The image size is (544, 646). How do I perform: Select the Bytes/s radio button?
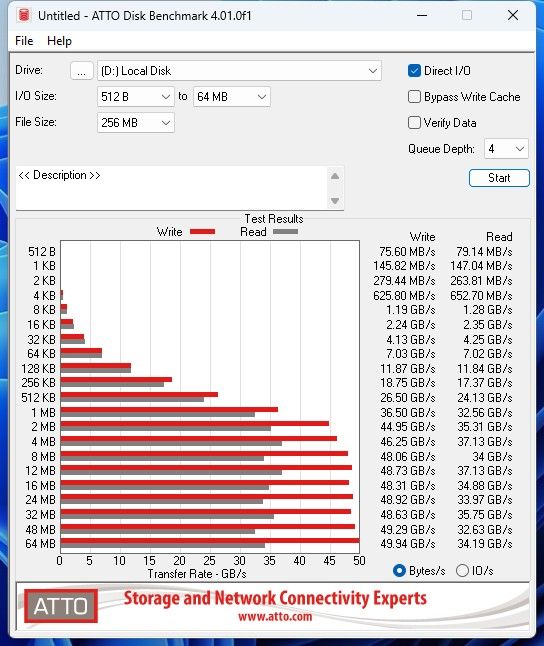399,571
